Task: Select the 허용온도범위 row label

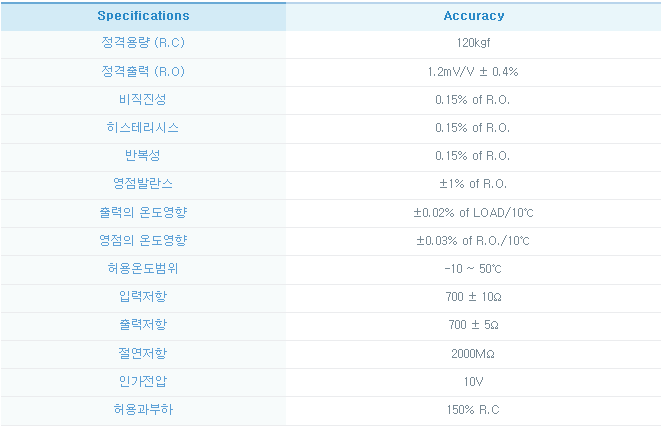Action: coord(143,268)
